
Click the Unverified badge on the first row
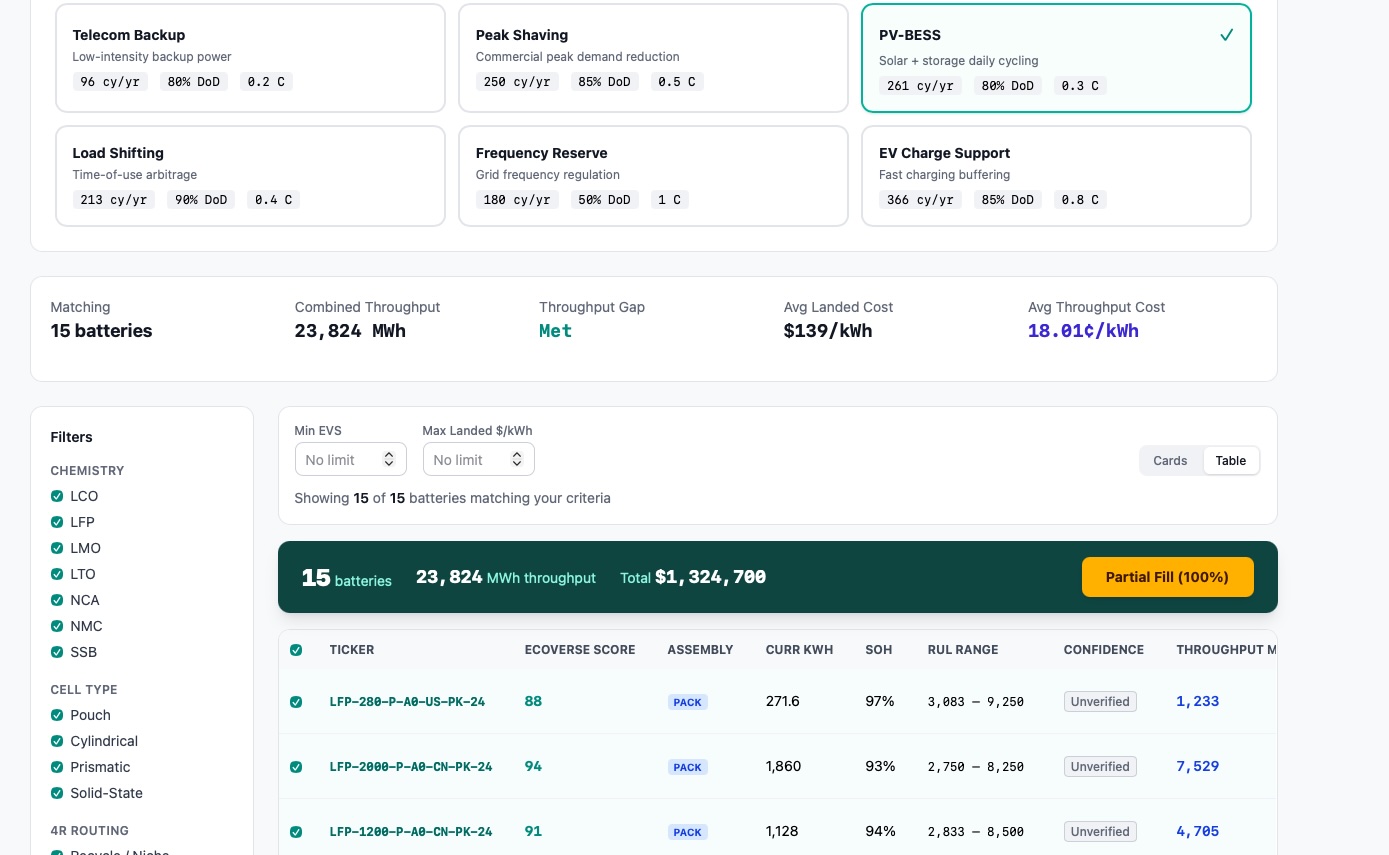pyautogui.click(x=1100, y=701)
